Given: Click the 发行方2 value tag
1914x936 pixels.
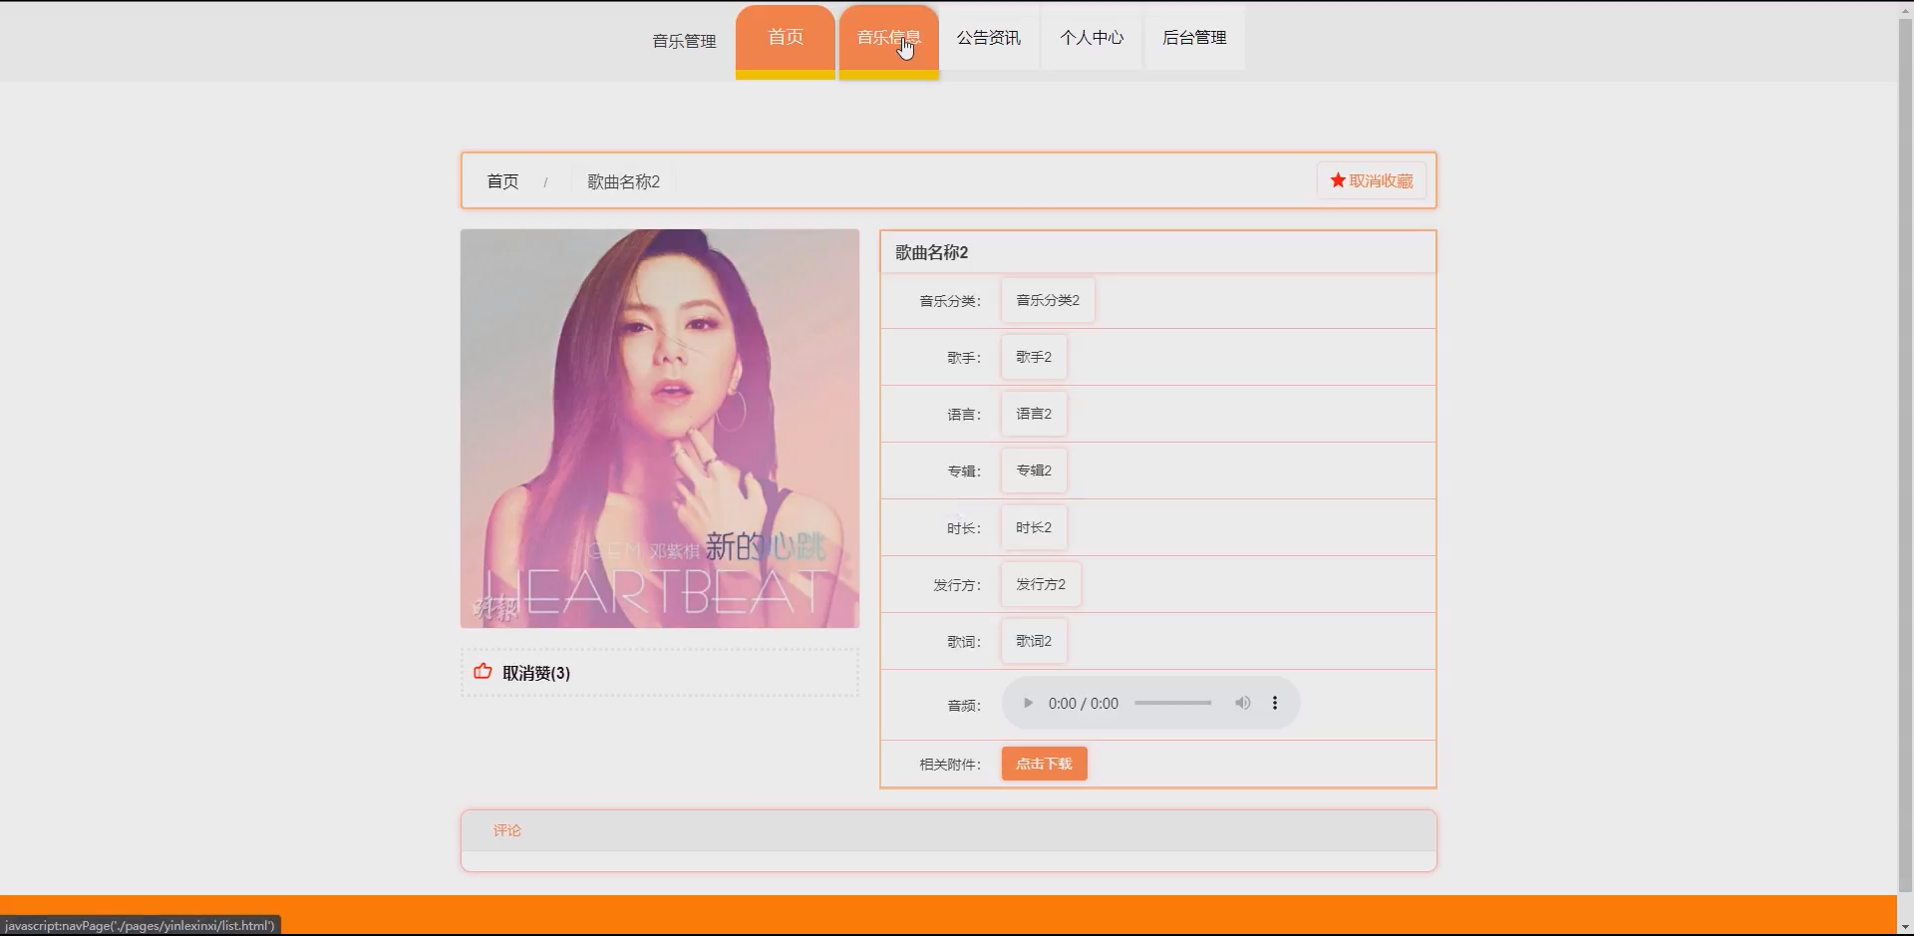Looking at the screenshot, I should coord(1041,585).
